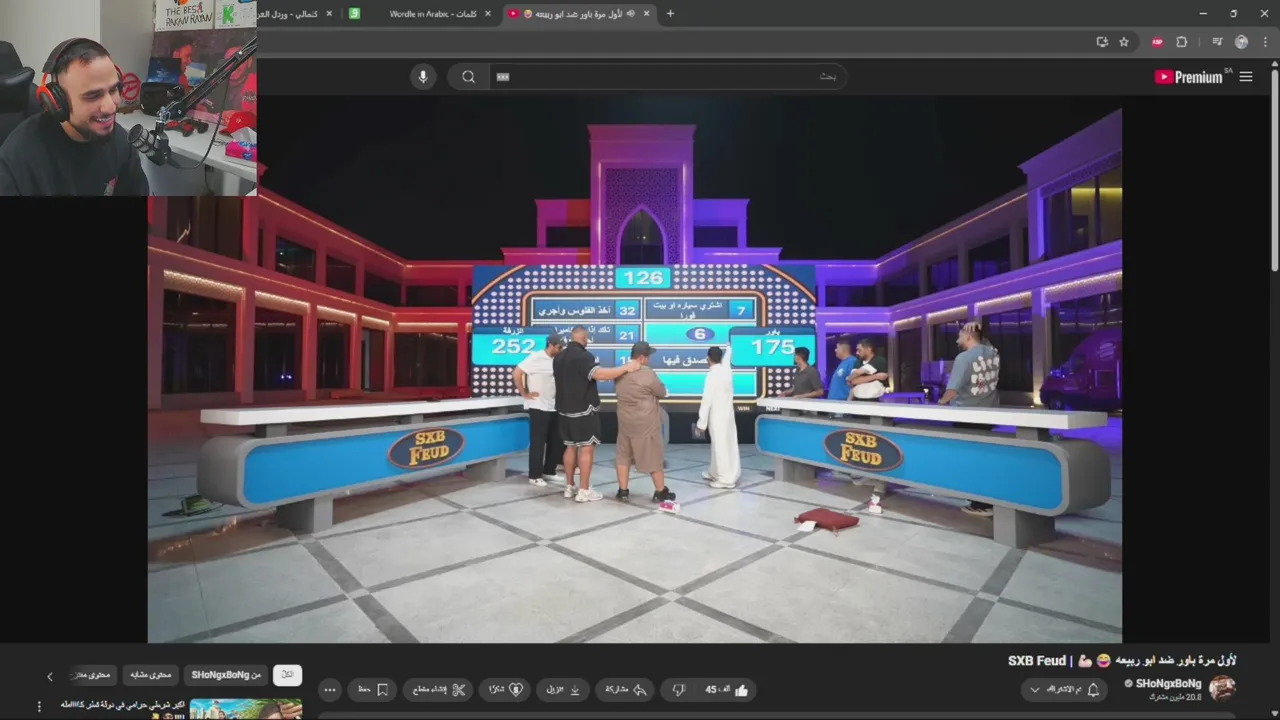The width and height of the screenshot is (1280, 720).
Task: Start voice search with the microphone icon
Action: tap(423, 77)
